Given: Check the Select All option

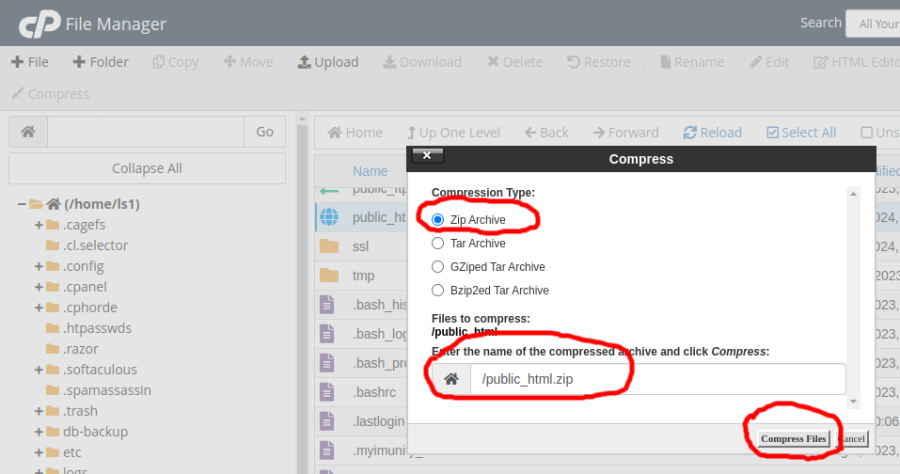Looking at the screenshot, I should click(x=773, y=132).
